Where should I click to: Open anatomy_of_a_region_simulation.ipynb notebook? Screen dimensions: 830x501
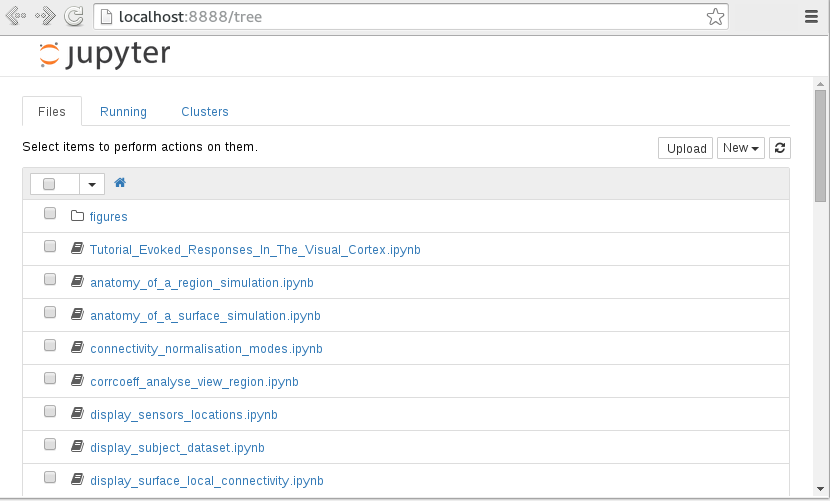(x=202, y=283)
